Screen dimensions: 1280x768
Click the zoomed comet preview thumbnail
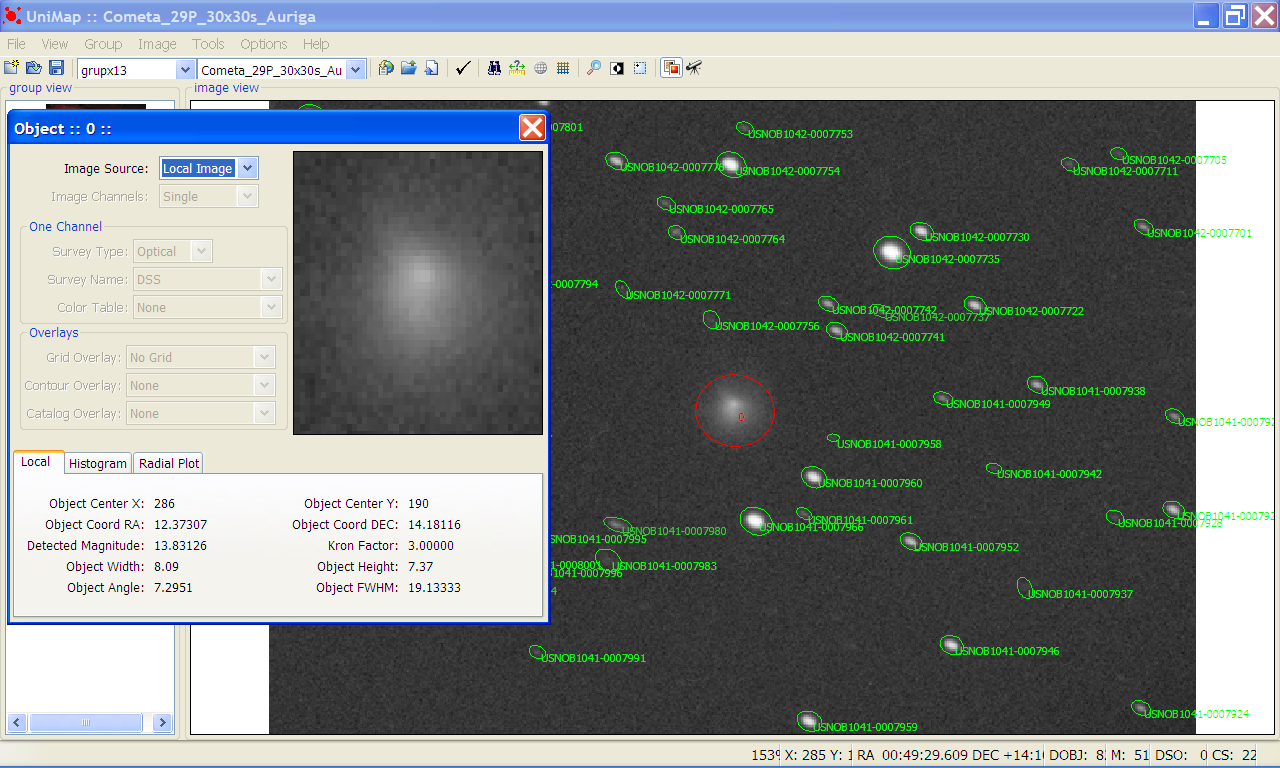(x=418, y=293)
